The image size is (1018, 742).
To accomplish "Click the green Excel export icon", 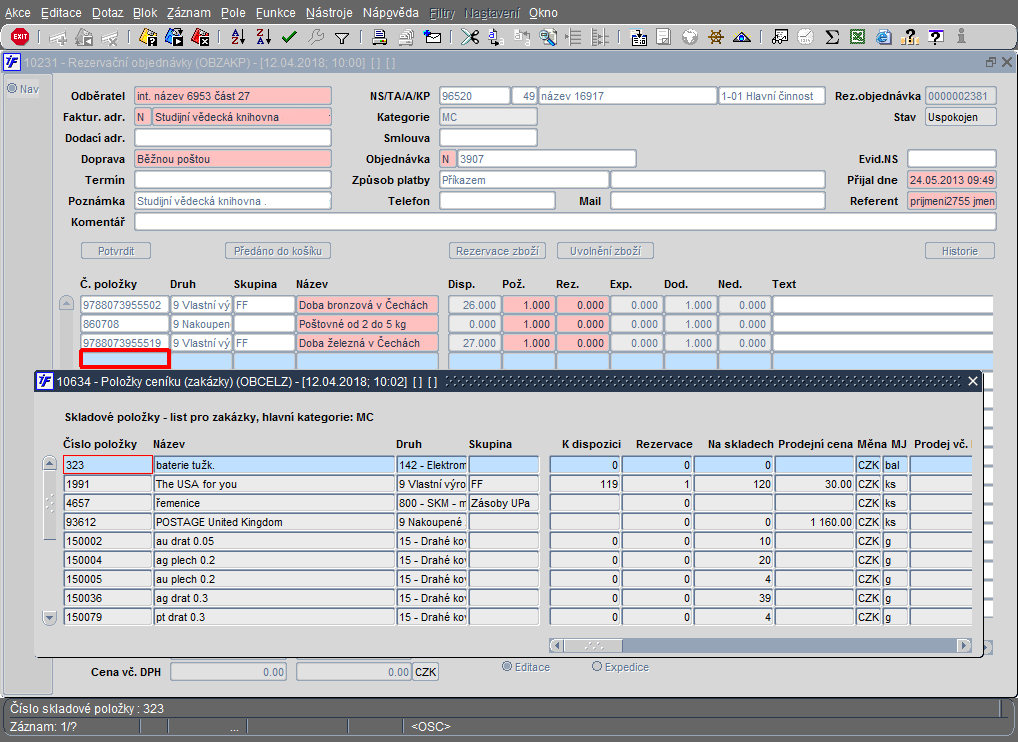I will pyautogui.click(x=857, y=37).
